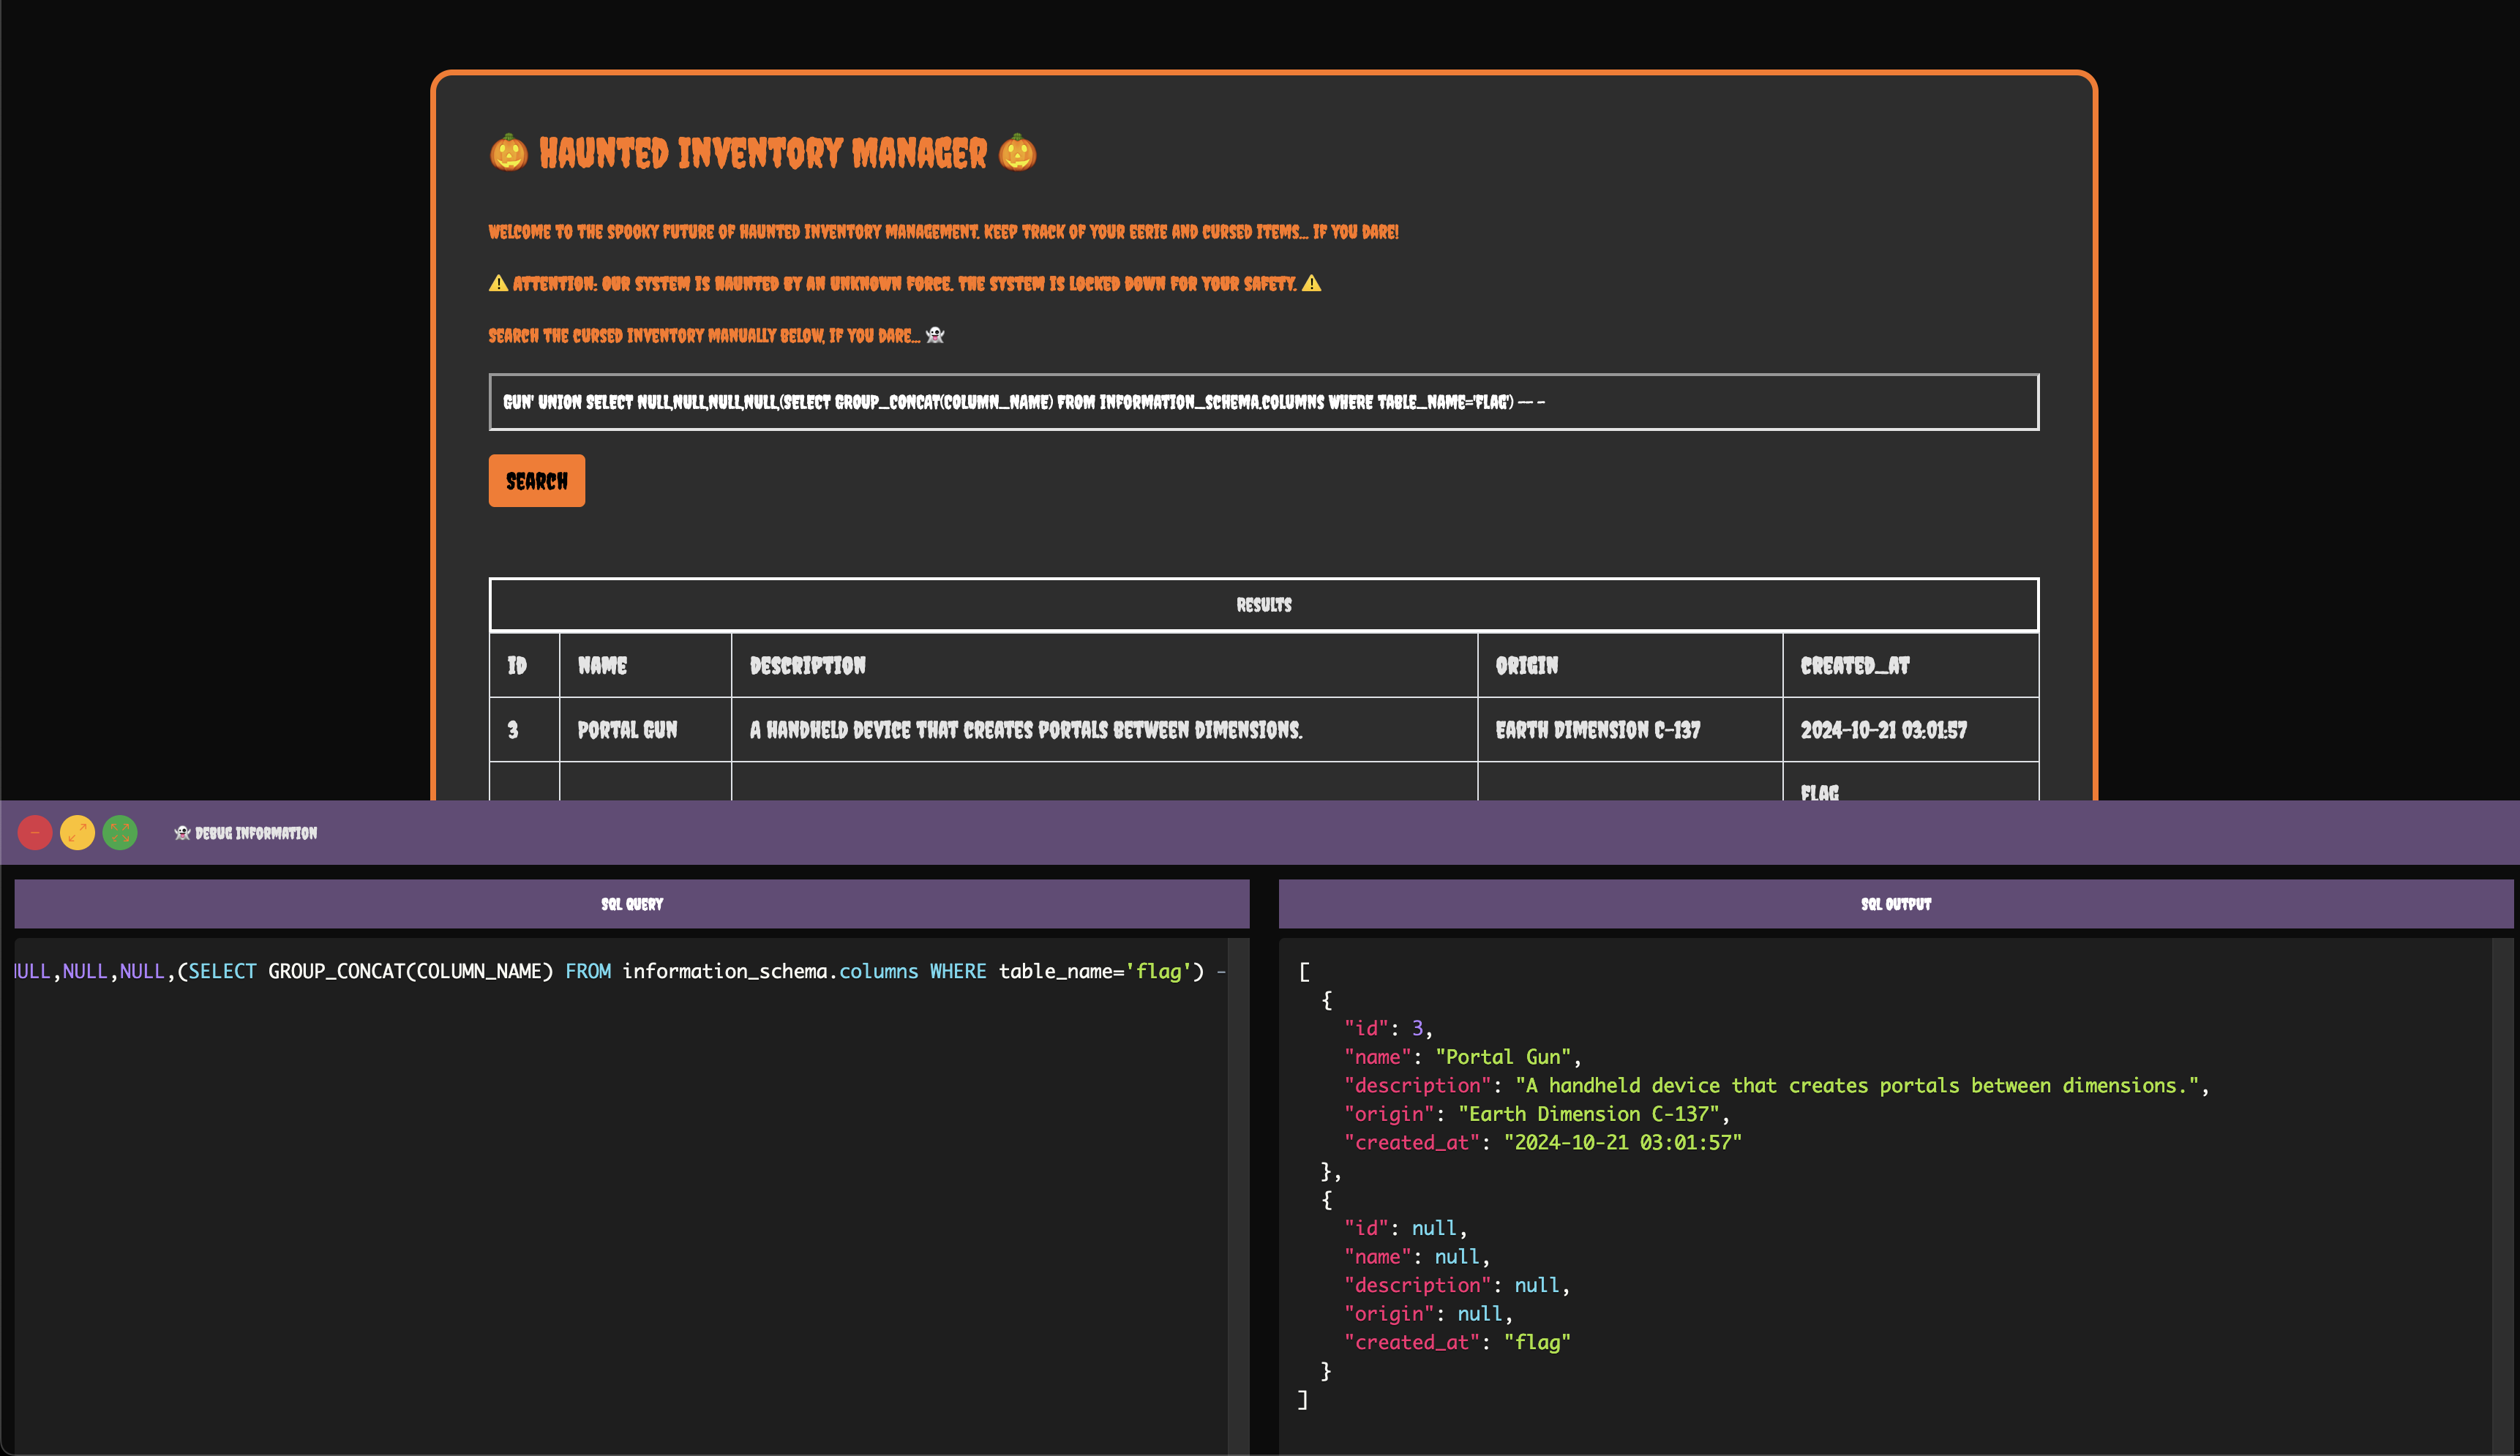Click the Haunted Inventory Manager heading

763,153
